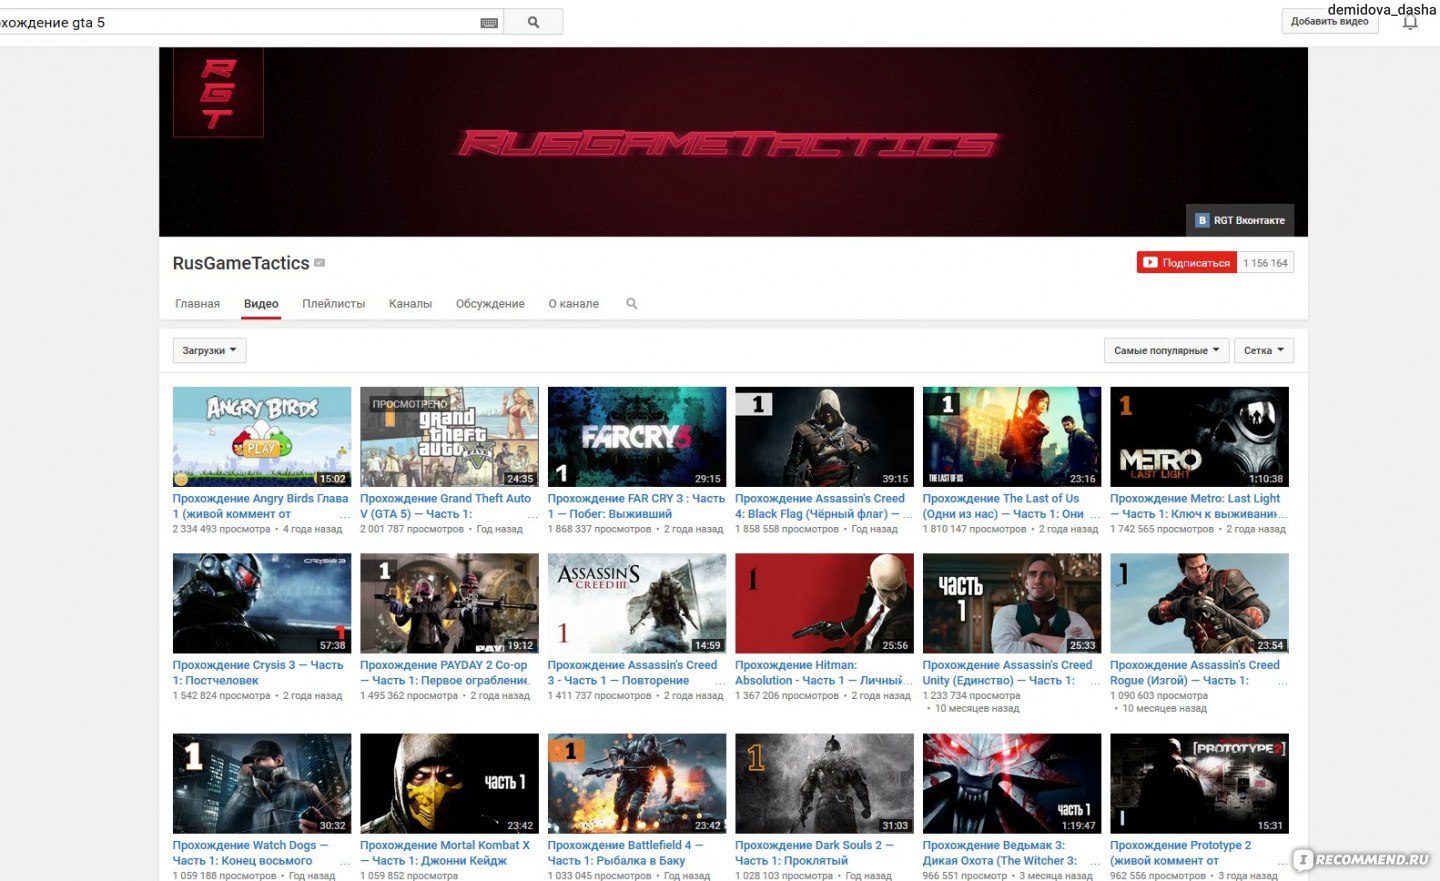Switch to the Главная tab
1440x881 pixels.
pyautogui.click(x=198, y=304)
